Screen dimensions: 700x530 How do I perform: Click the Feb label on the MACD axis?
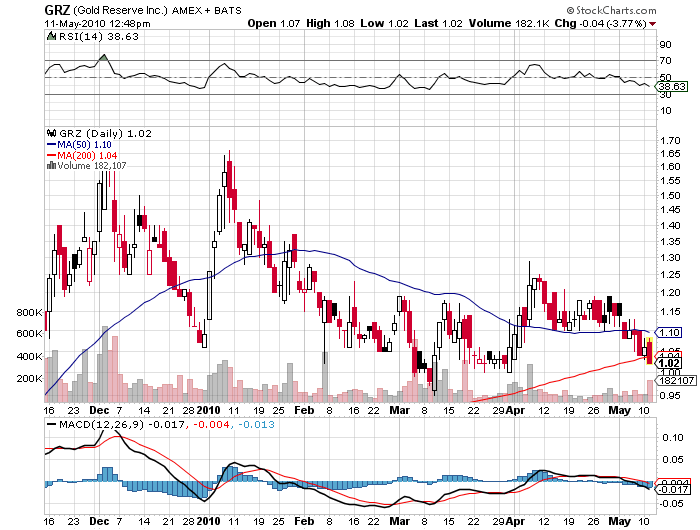pyautogui.click(x=304, y=521)
